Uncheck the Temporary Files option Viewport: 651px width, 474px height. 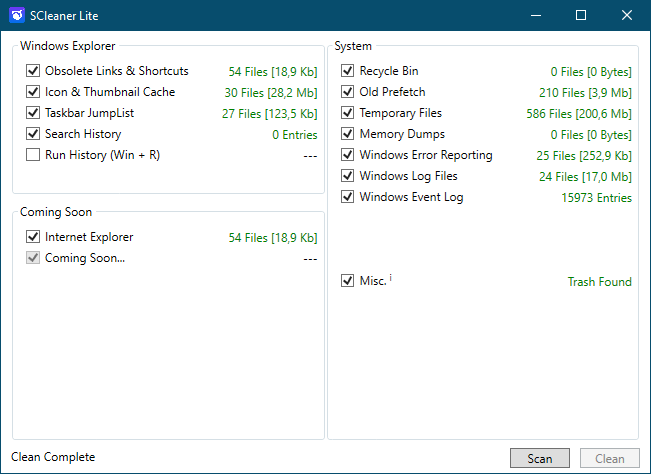click(347, 113)
